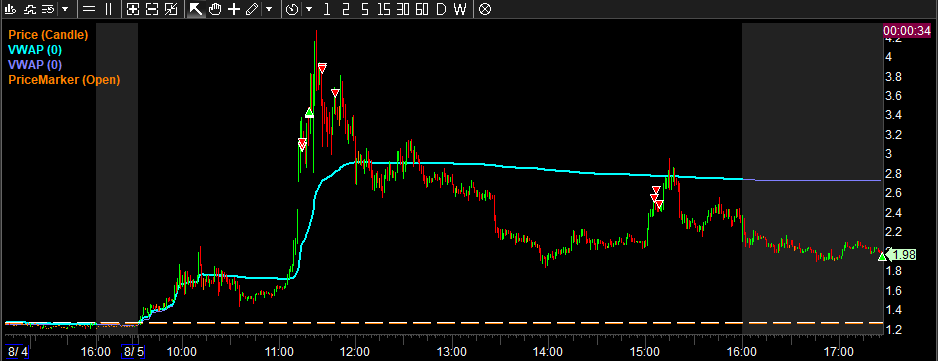Add a vertical line with the double-vertical-lines icon
The height and width of the screenshot is (361, 938).
tap(108, 9)
